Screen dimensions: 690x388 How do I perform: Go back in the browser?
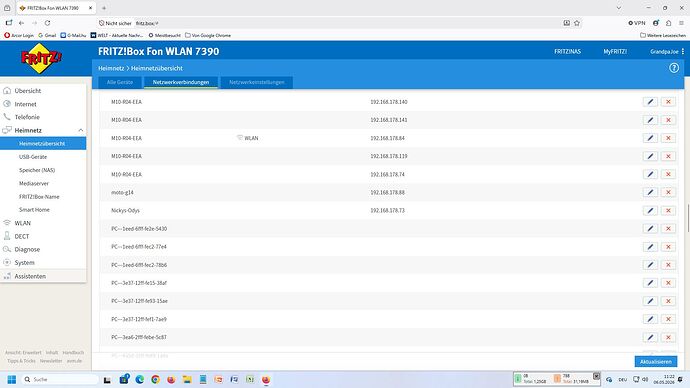point(21,23)
